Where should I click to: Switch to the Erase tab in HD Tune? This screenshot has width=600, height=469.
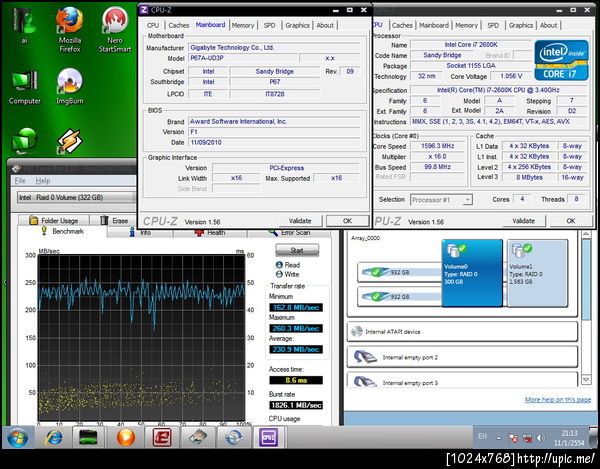coord(114,220)
